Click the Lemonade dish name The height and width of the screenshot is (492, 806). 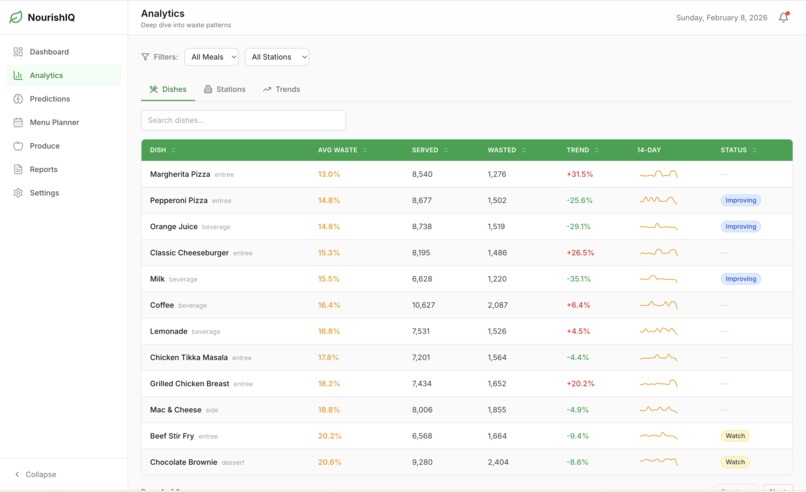[x=169, y=331]
